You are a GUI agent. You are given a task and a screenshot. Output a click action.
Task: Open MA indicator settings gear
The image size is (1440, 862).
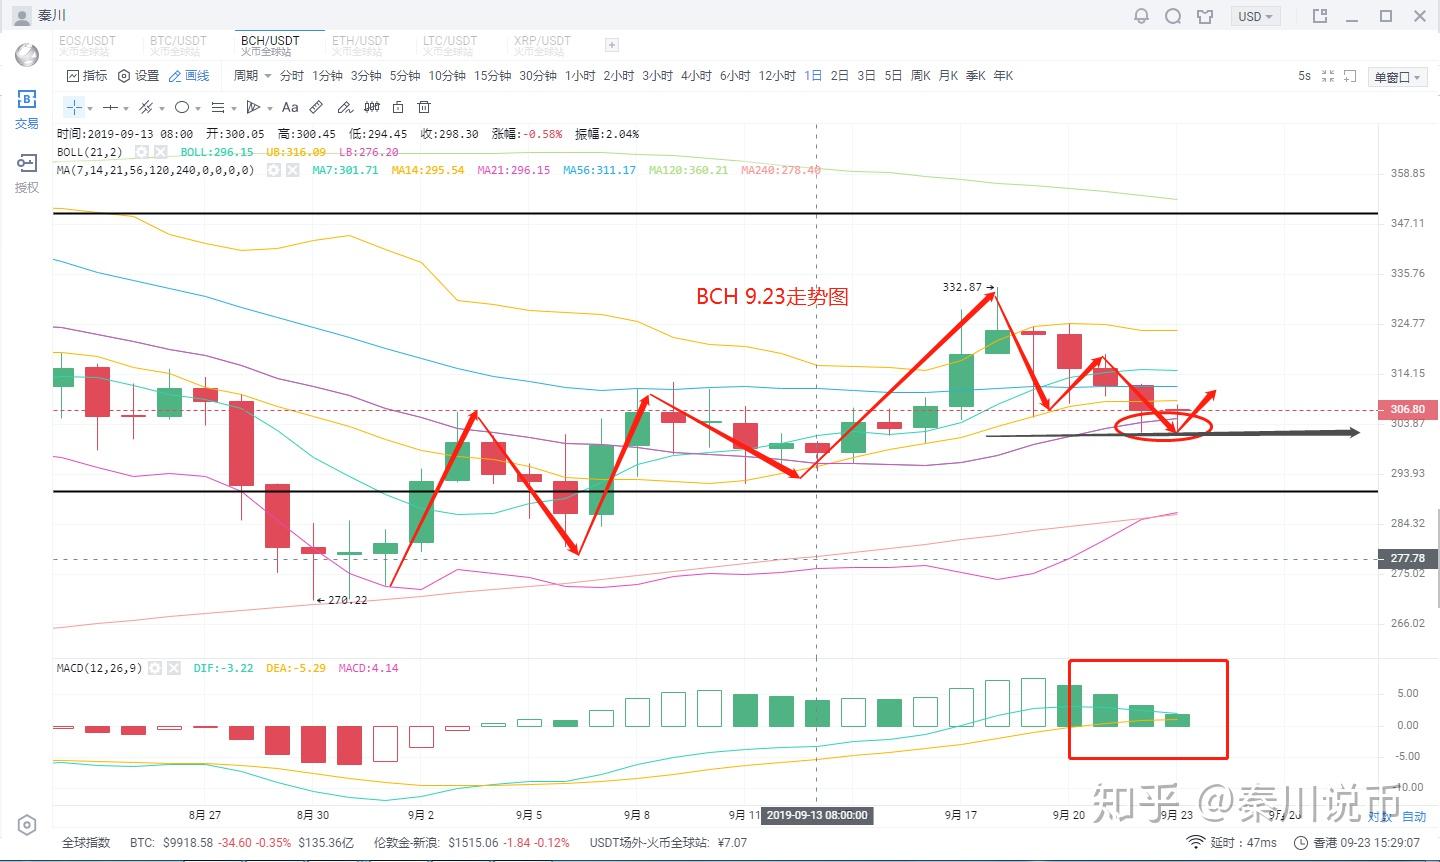[x=274, y=170]
